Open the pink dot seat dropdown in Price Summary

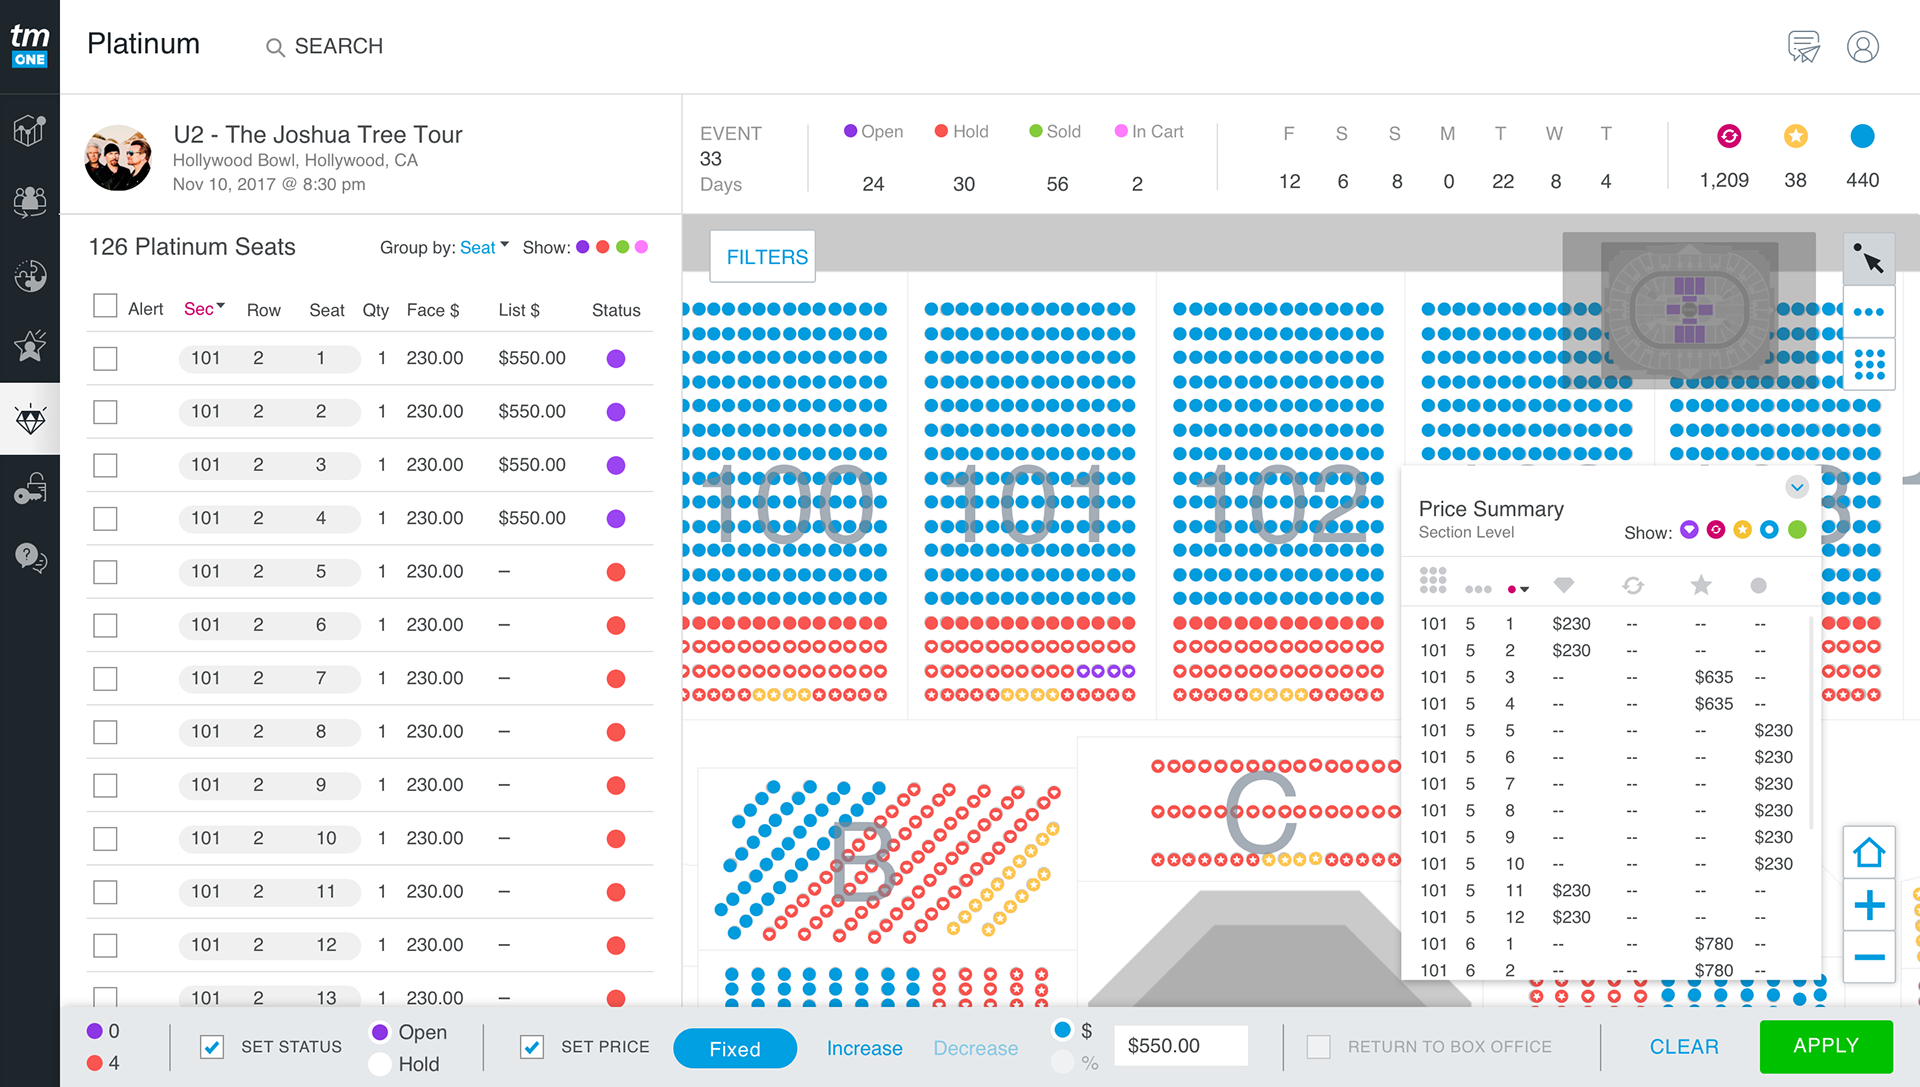click(1518, 589)
